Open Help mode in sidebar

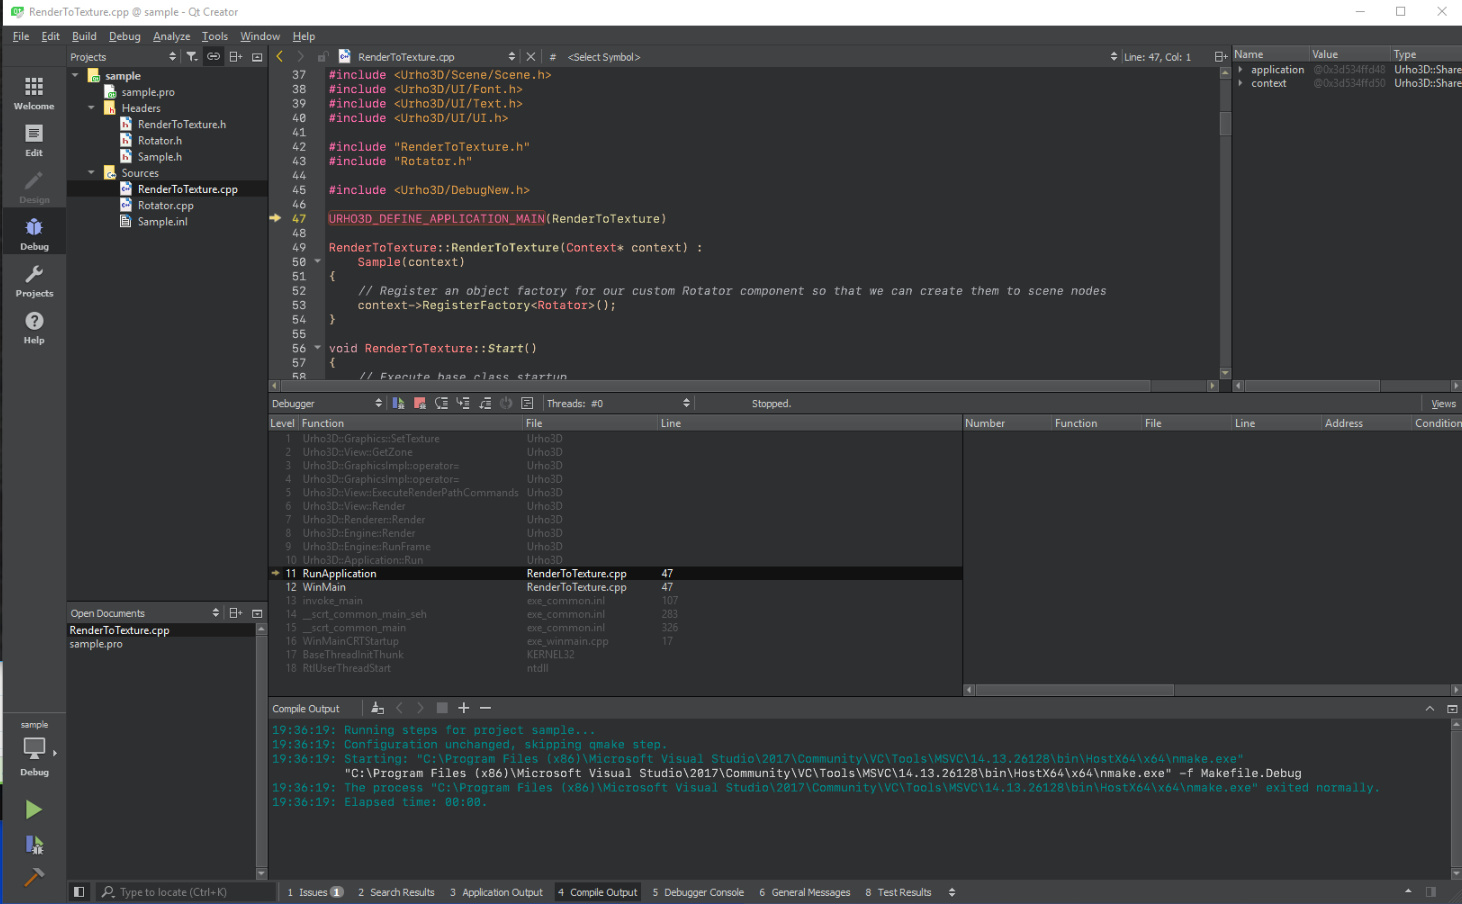(34, 327)
